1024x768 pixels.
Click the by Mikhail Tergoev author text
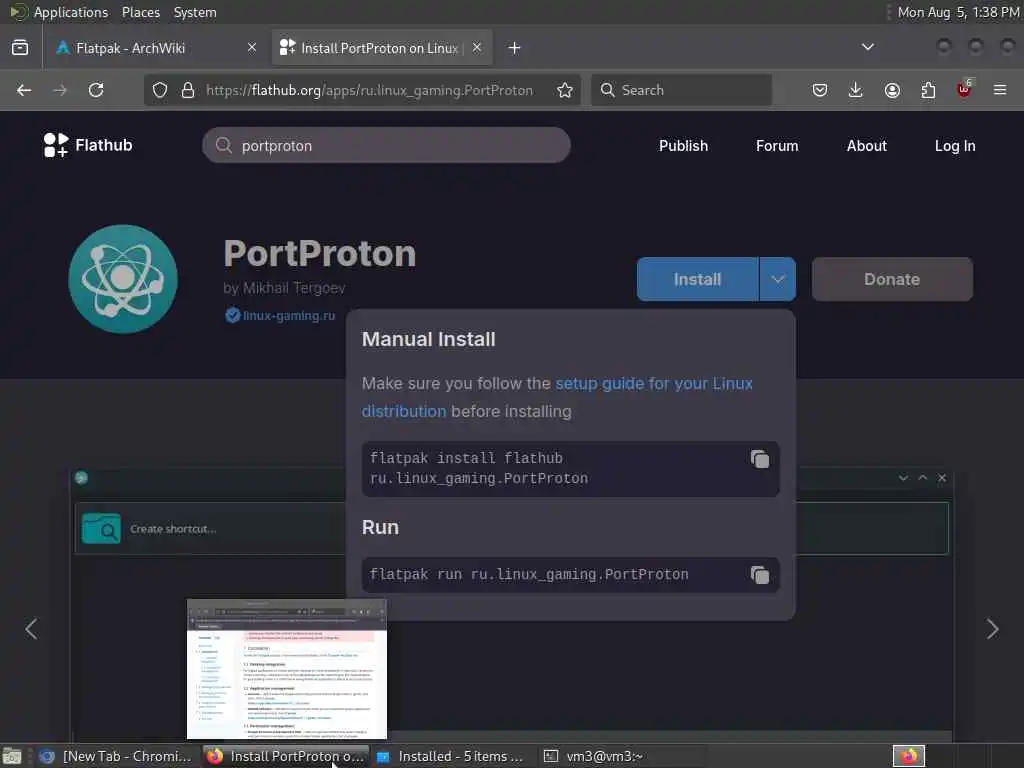[284, 288]
